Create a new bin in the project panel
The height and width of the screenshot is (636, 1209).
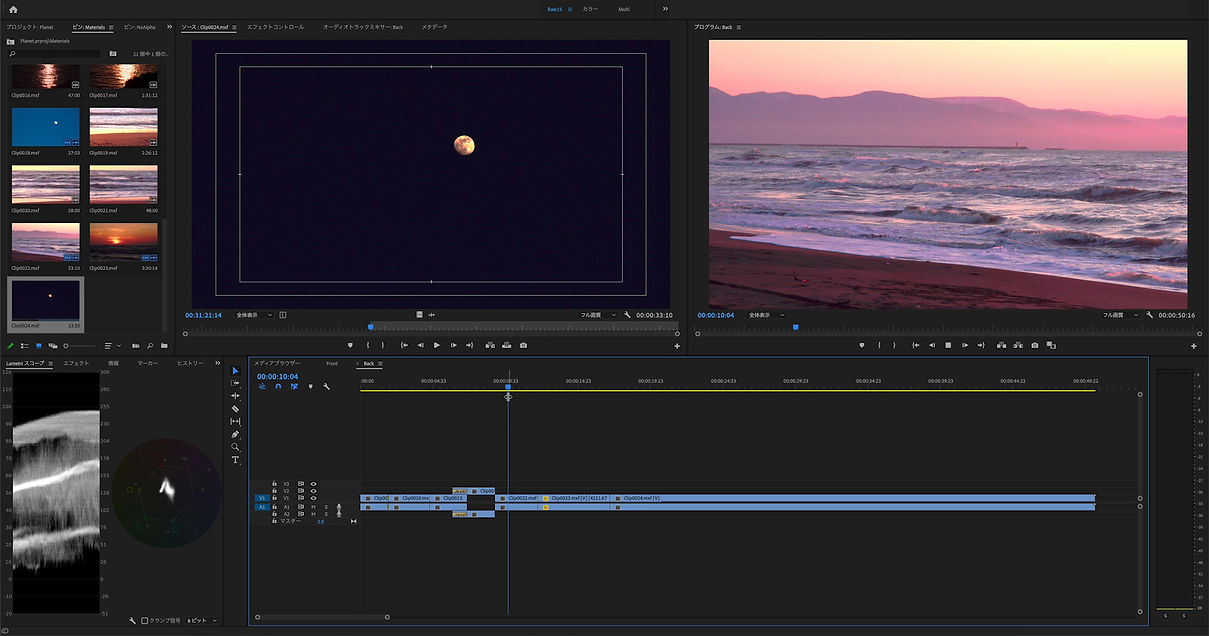point(164,346)
